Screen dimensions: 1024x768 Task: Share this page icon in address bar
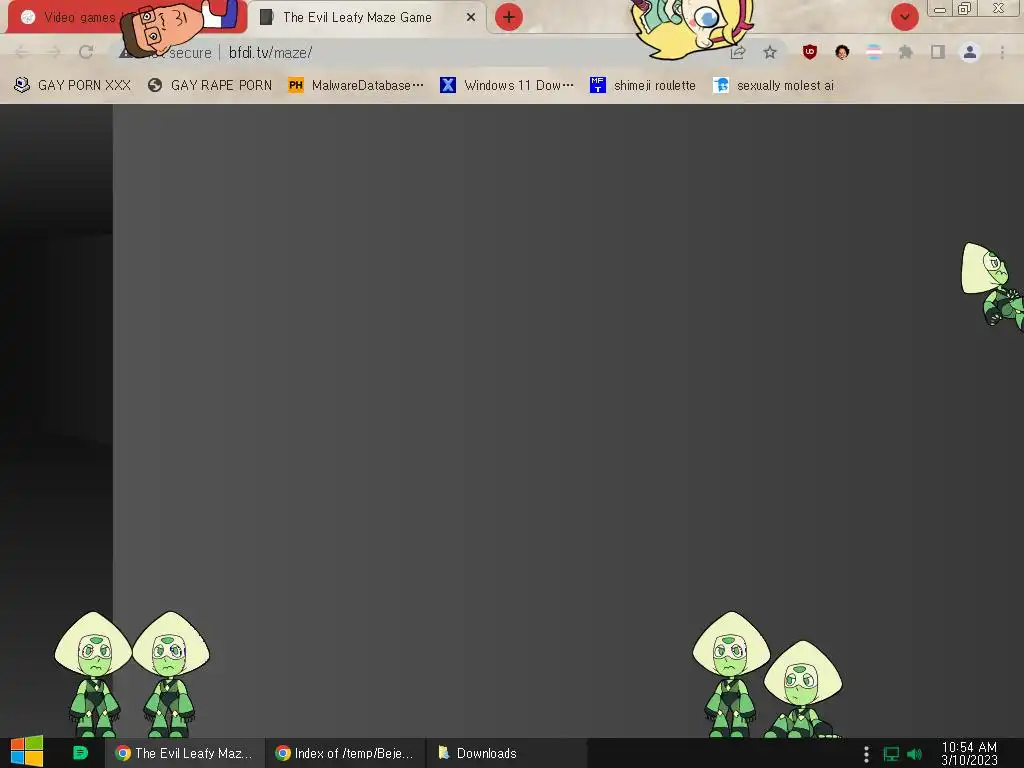tap(738, 52)
